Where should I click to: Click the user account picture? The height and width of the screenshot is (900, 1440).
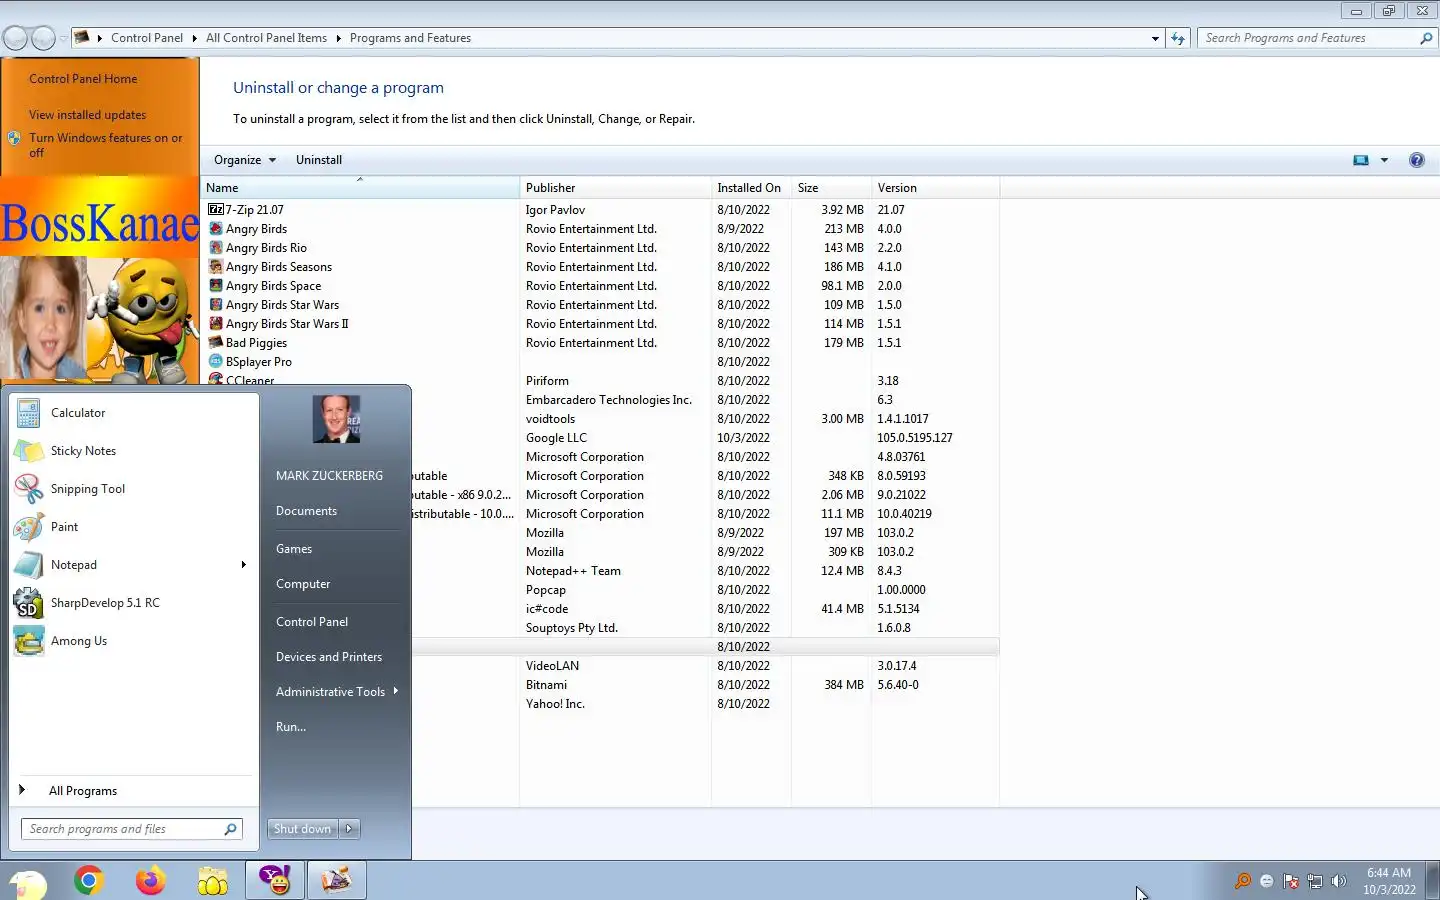click(x=336, y=419)
